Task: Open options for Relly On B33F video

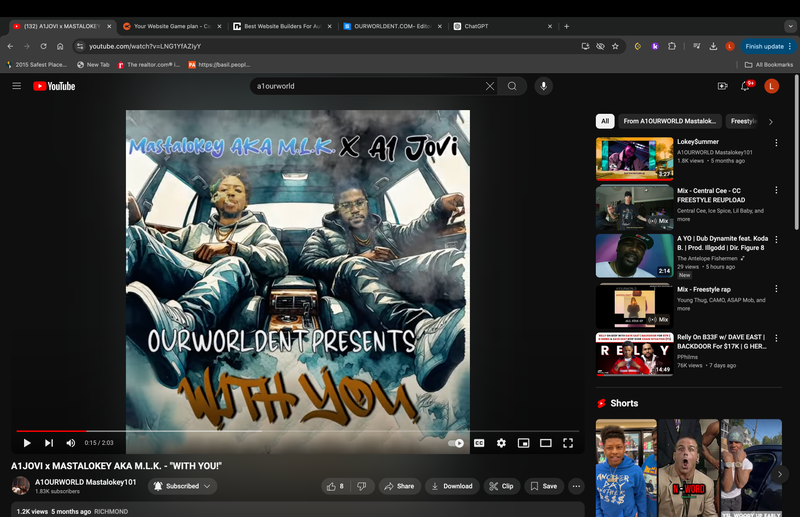Action: click(776, 338)
